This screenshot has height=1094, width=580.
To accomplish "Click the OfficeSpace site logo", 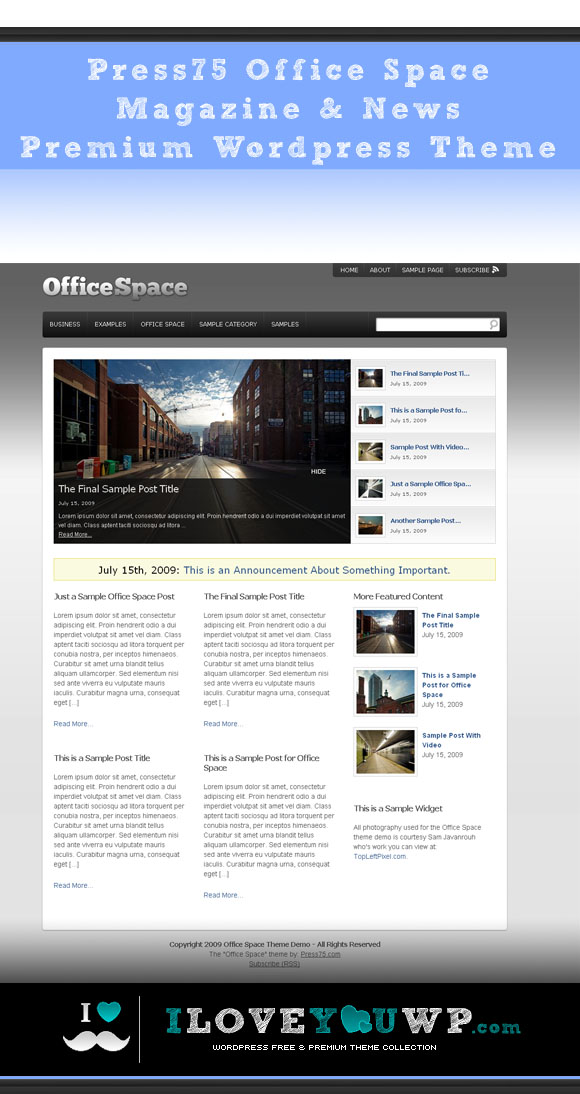I will coord(115,287).
